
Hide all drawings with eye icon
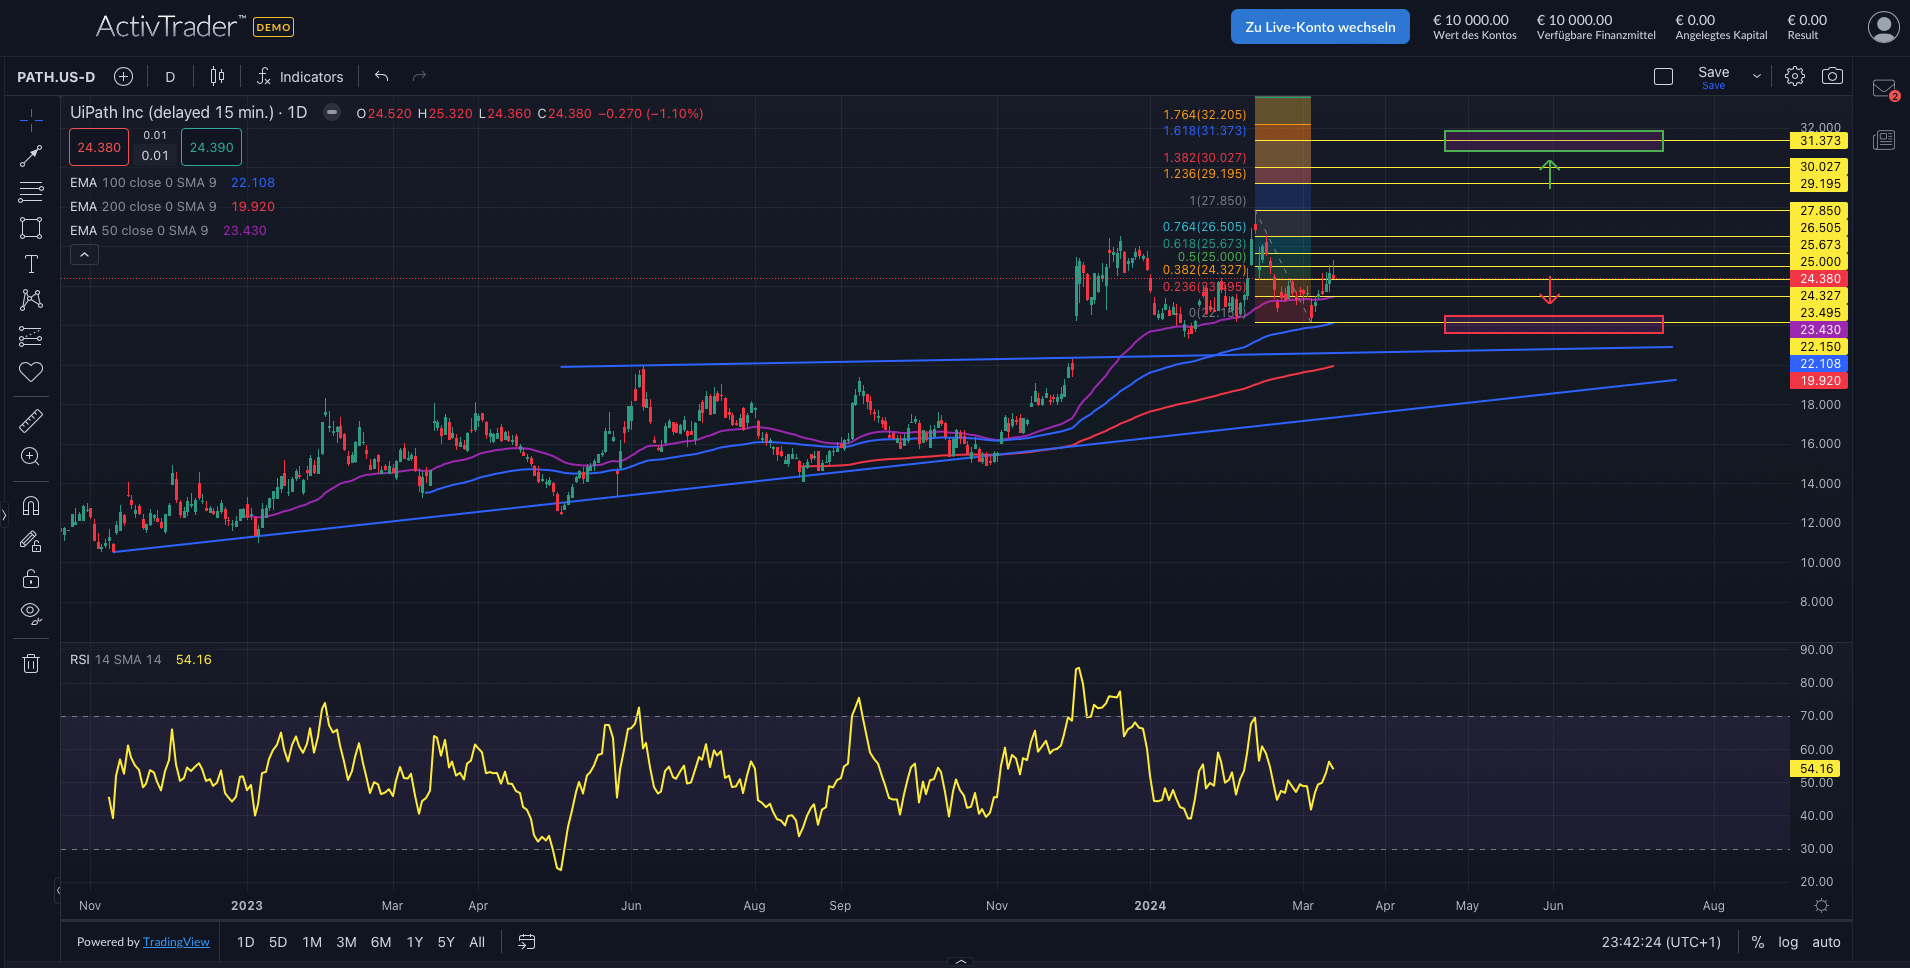point(31,613)
